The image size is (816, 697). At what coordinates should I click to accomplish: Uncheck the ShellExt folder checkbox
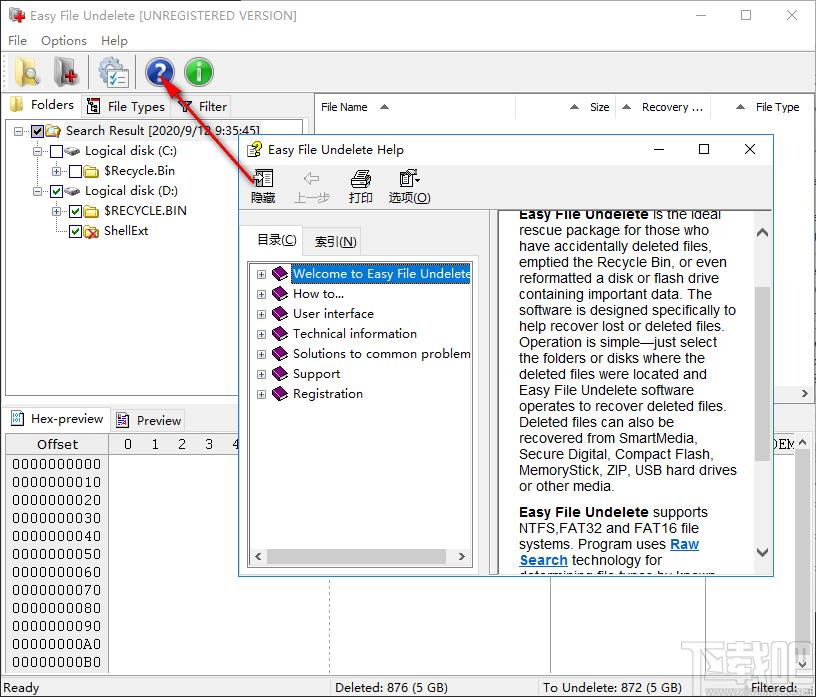pos(75,232)
